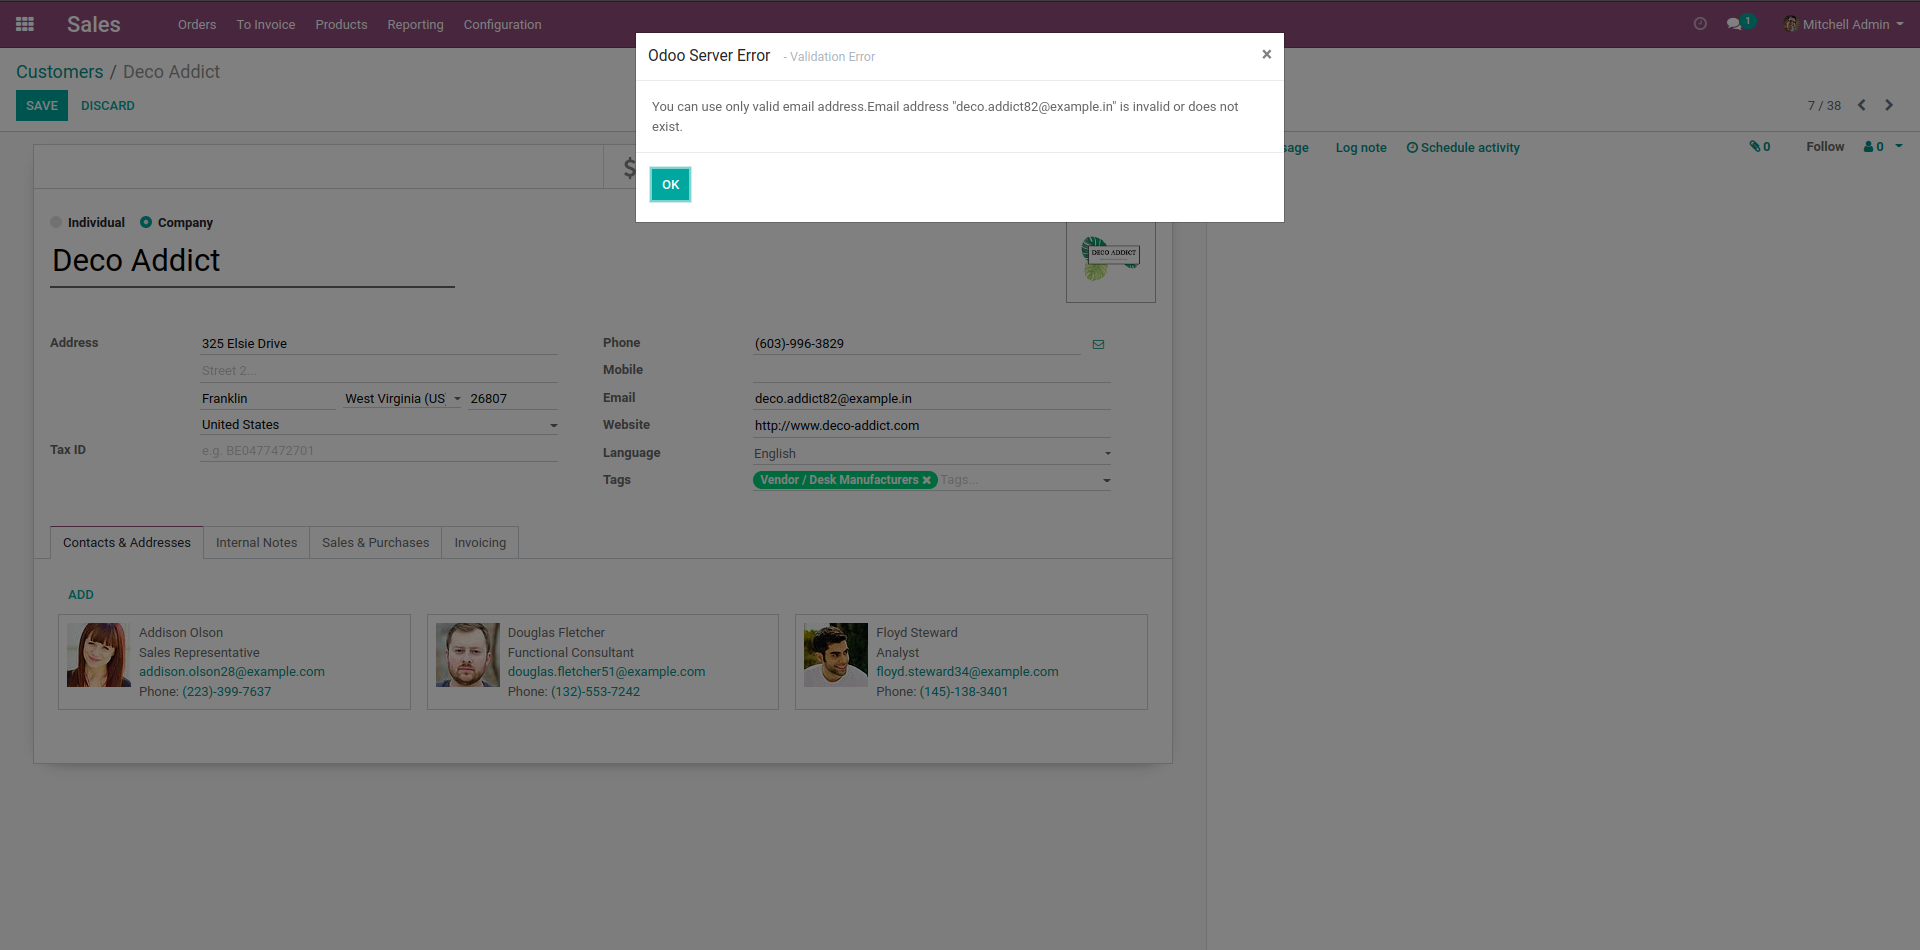Expand the followers dropdown caret
Viewport: 1920px width, 950px height.
(1899, 146)
